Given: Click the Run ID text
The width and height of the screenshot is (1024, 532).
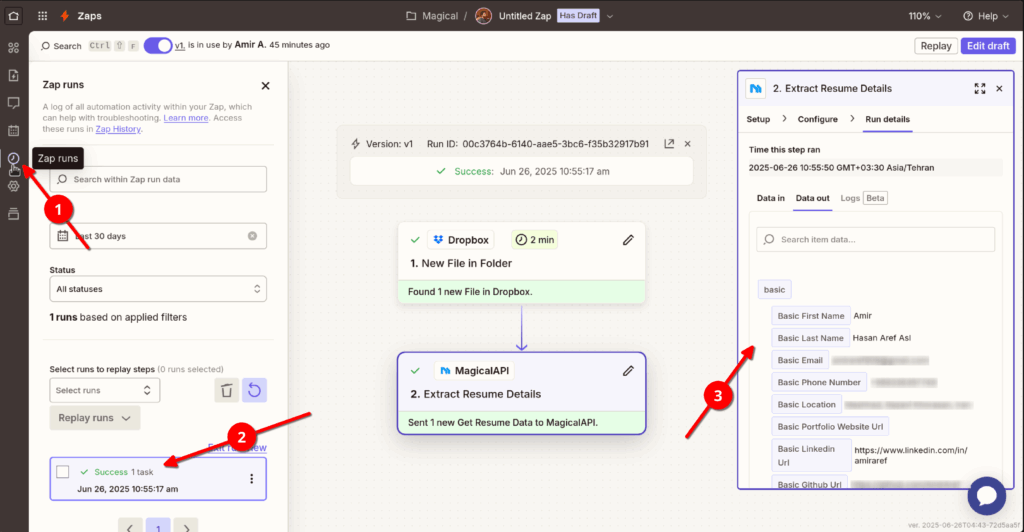Looking at the screenshot, I should pos(538,144).
